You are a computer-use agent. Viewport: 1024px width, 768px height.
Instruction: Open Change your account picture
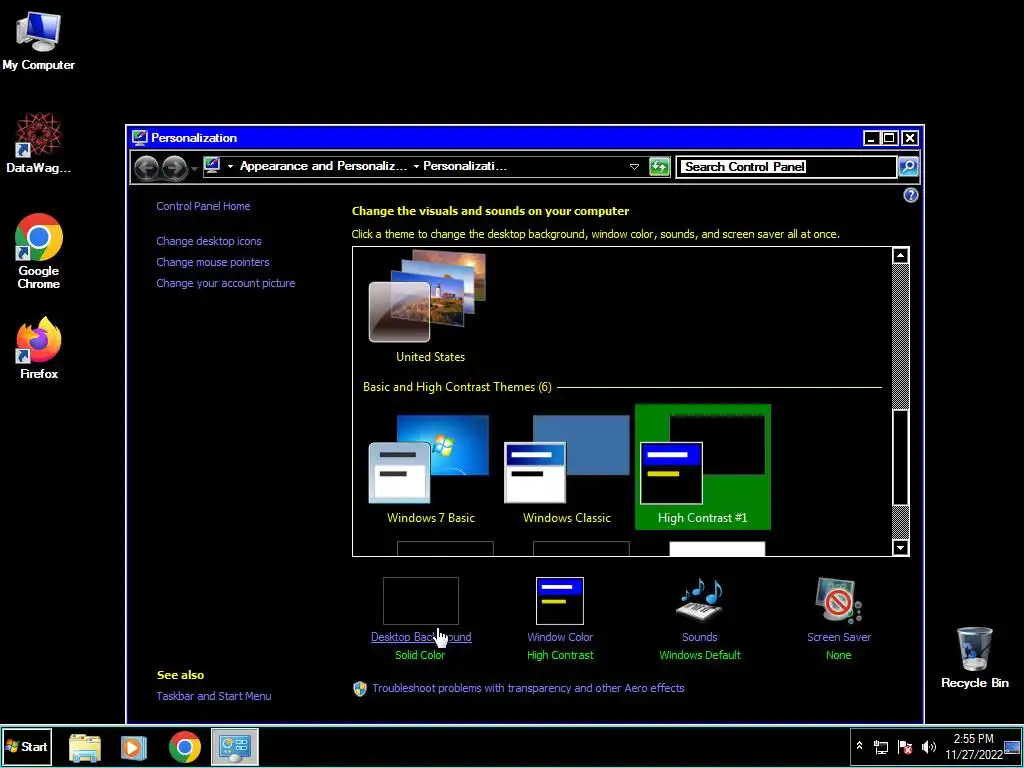pos(226,283)
